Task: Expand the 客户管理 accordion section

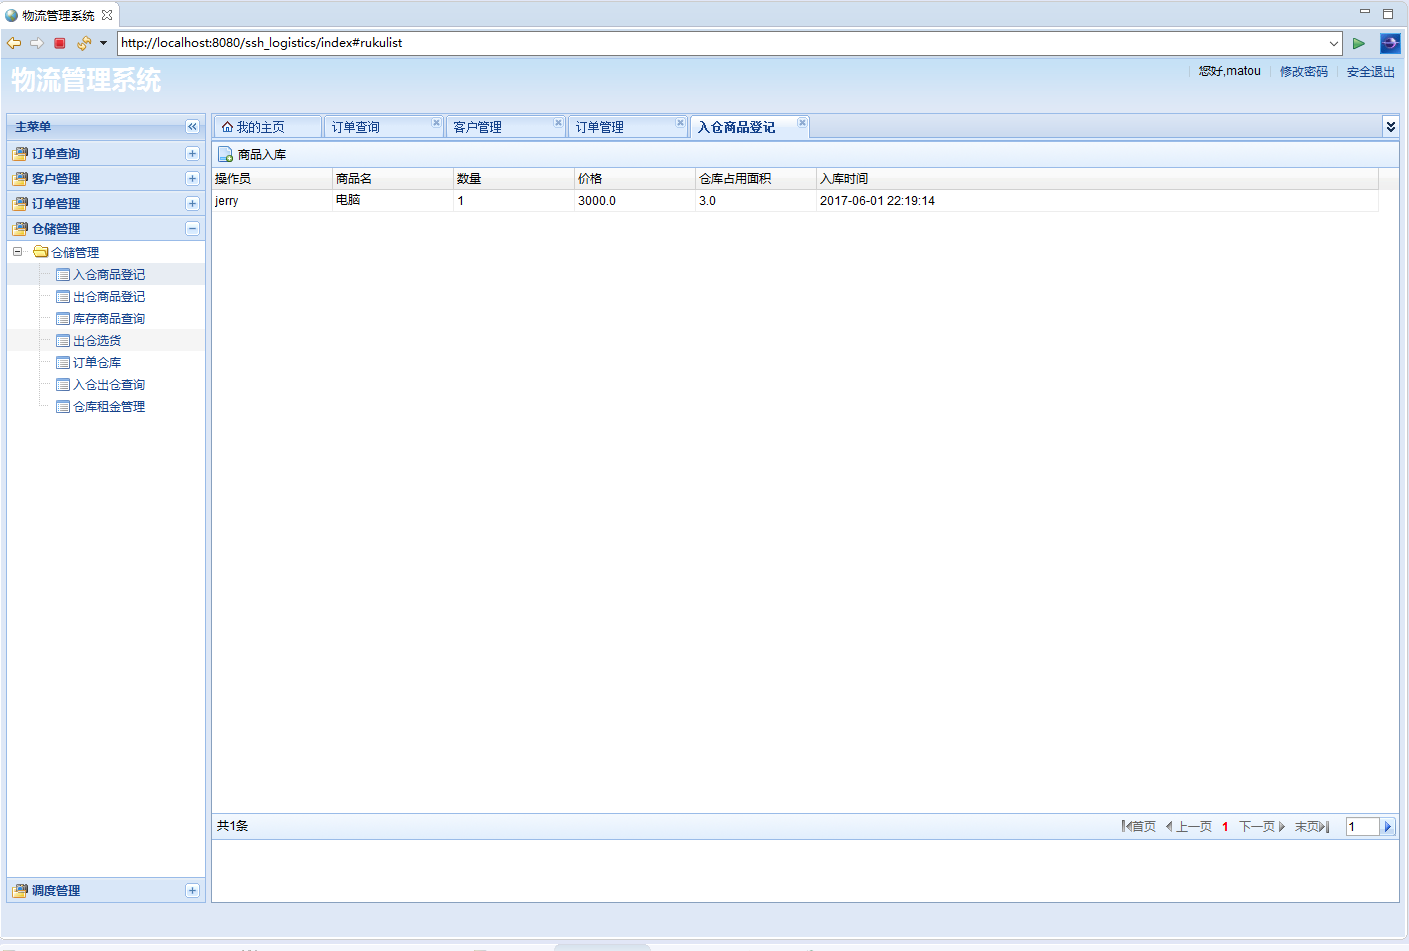Action: click(x=192, y=179)
